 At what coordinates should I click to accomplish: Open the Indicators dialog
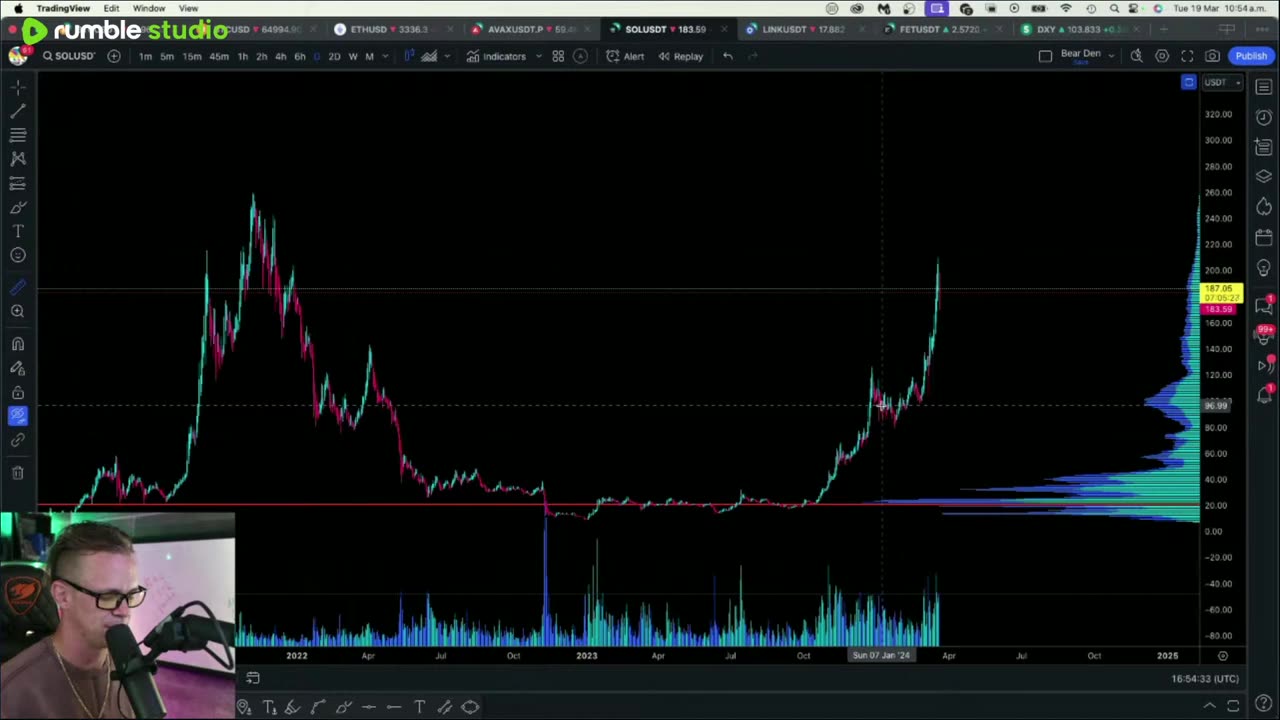pyautogui.click(x=496, y=56)
